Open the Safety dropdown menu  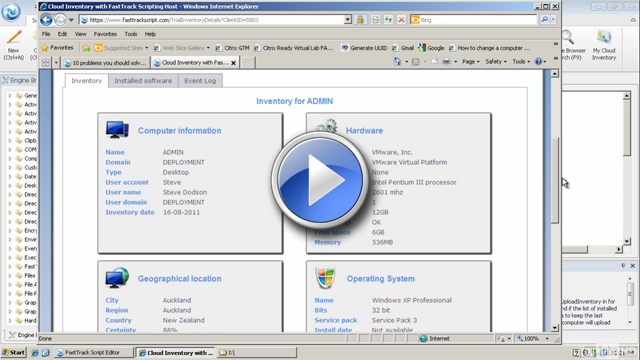point(496,62)
